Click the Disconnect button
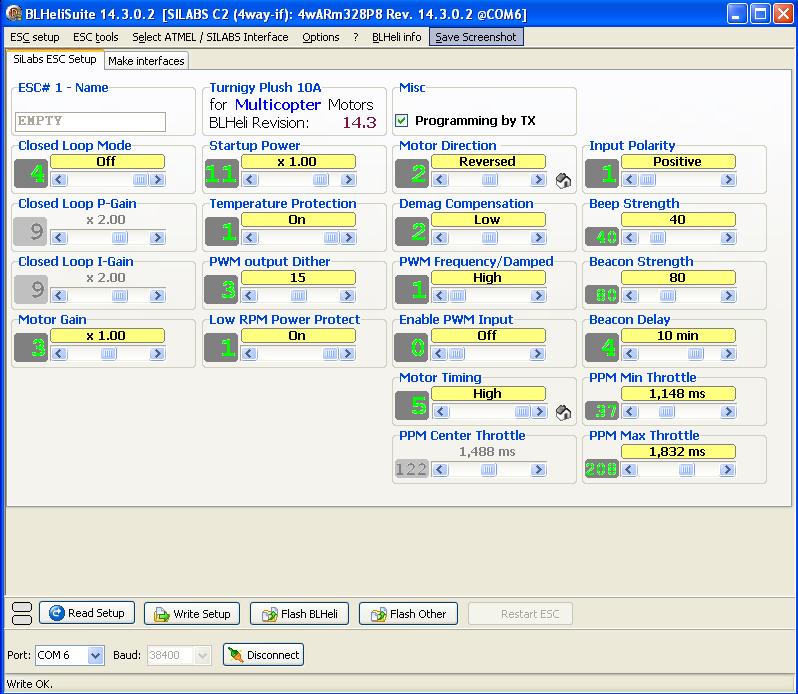The width and height of the screenshot is (798, 694). coord(264,655)
